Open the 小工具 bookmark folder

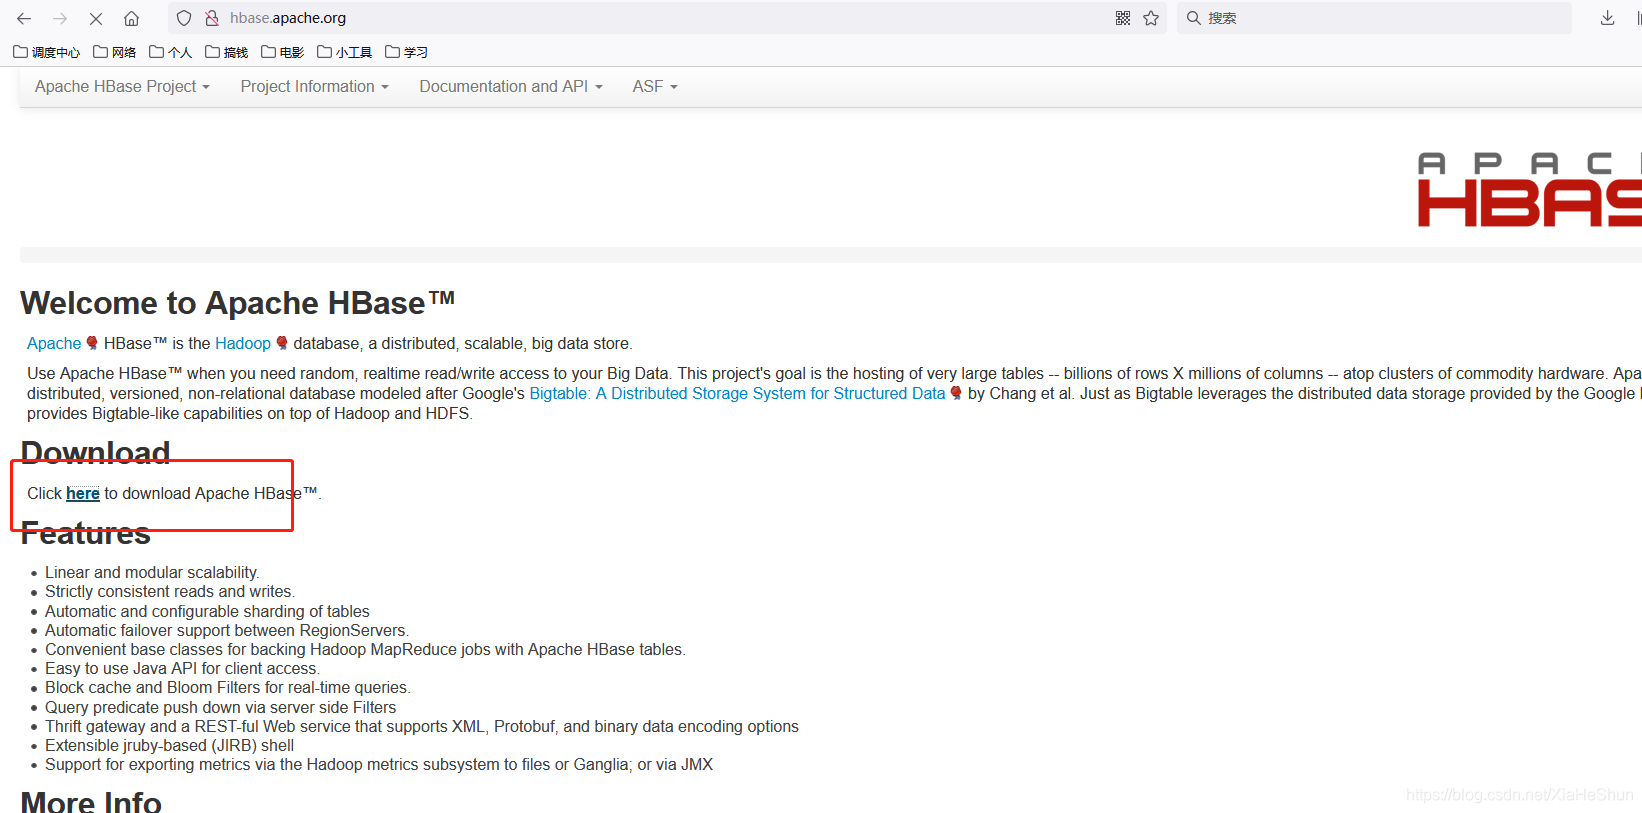[344, 52]
